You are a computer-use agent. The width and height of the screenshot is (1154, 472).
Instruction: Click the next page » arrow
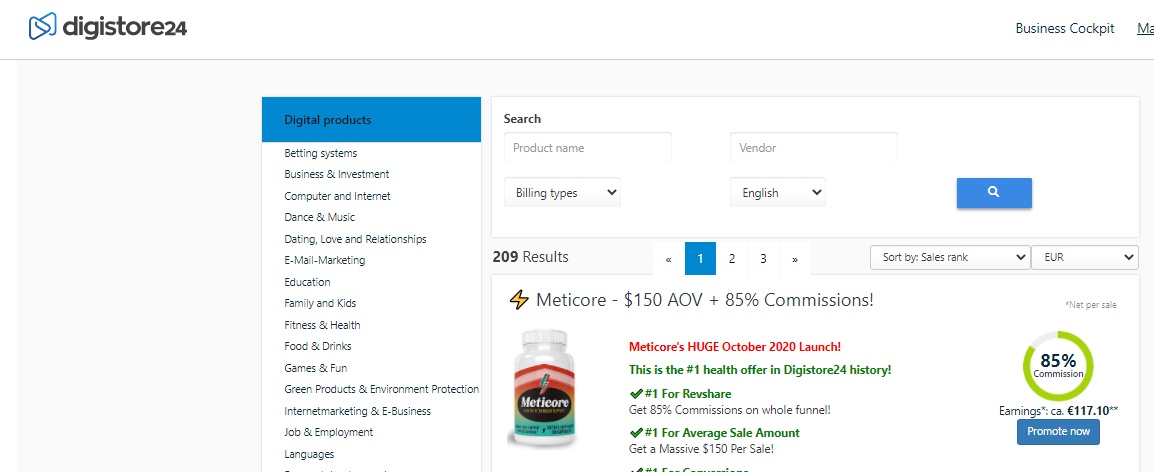pos(795,258)
